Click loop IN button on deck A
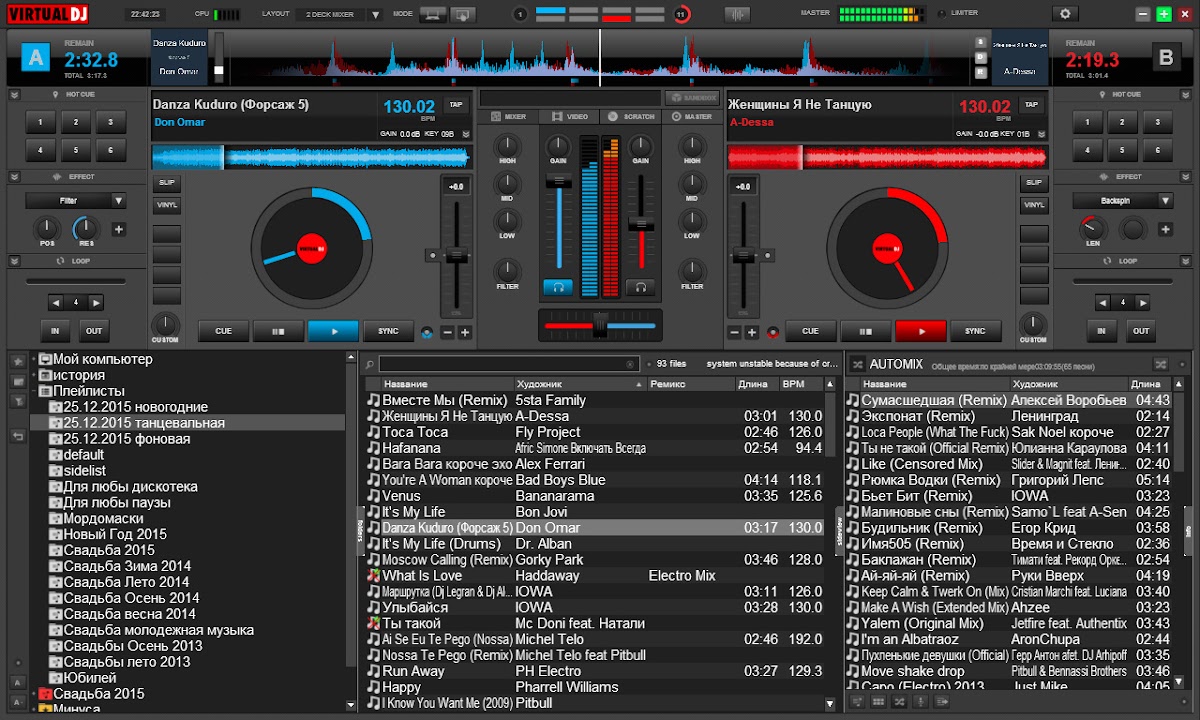This screenshot has height=720, width=1200. [55, 331]
